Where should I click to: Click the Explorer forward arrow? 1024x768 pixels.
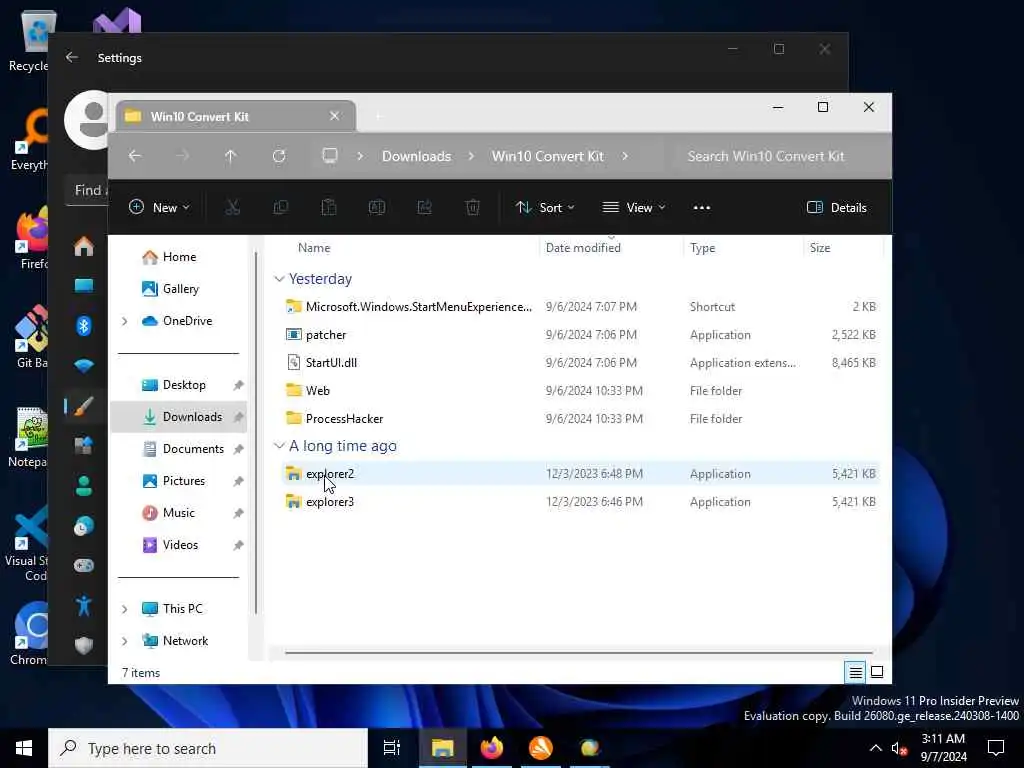(183, 156)
